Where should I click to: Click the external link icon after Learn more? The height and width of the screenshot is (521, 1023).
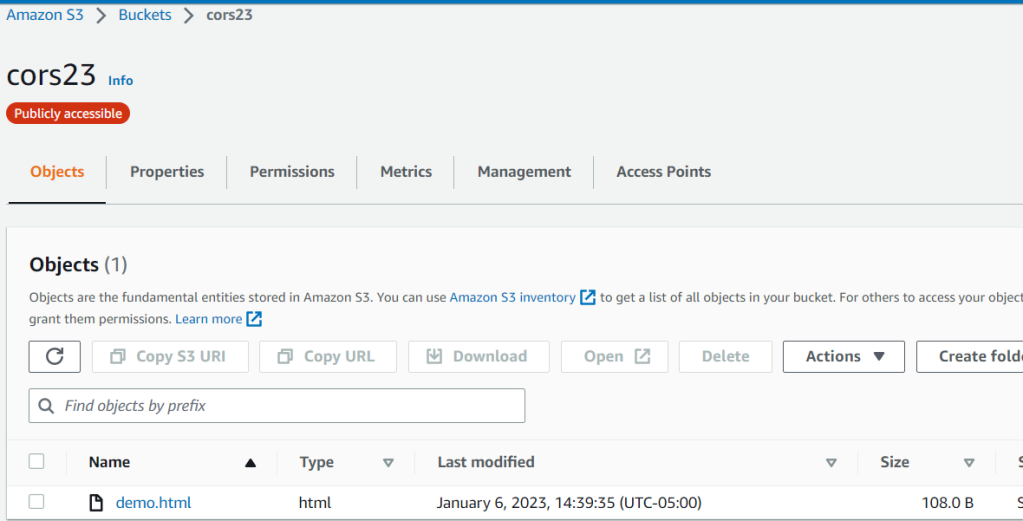(254, 319)
